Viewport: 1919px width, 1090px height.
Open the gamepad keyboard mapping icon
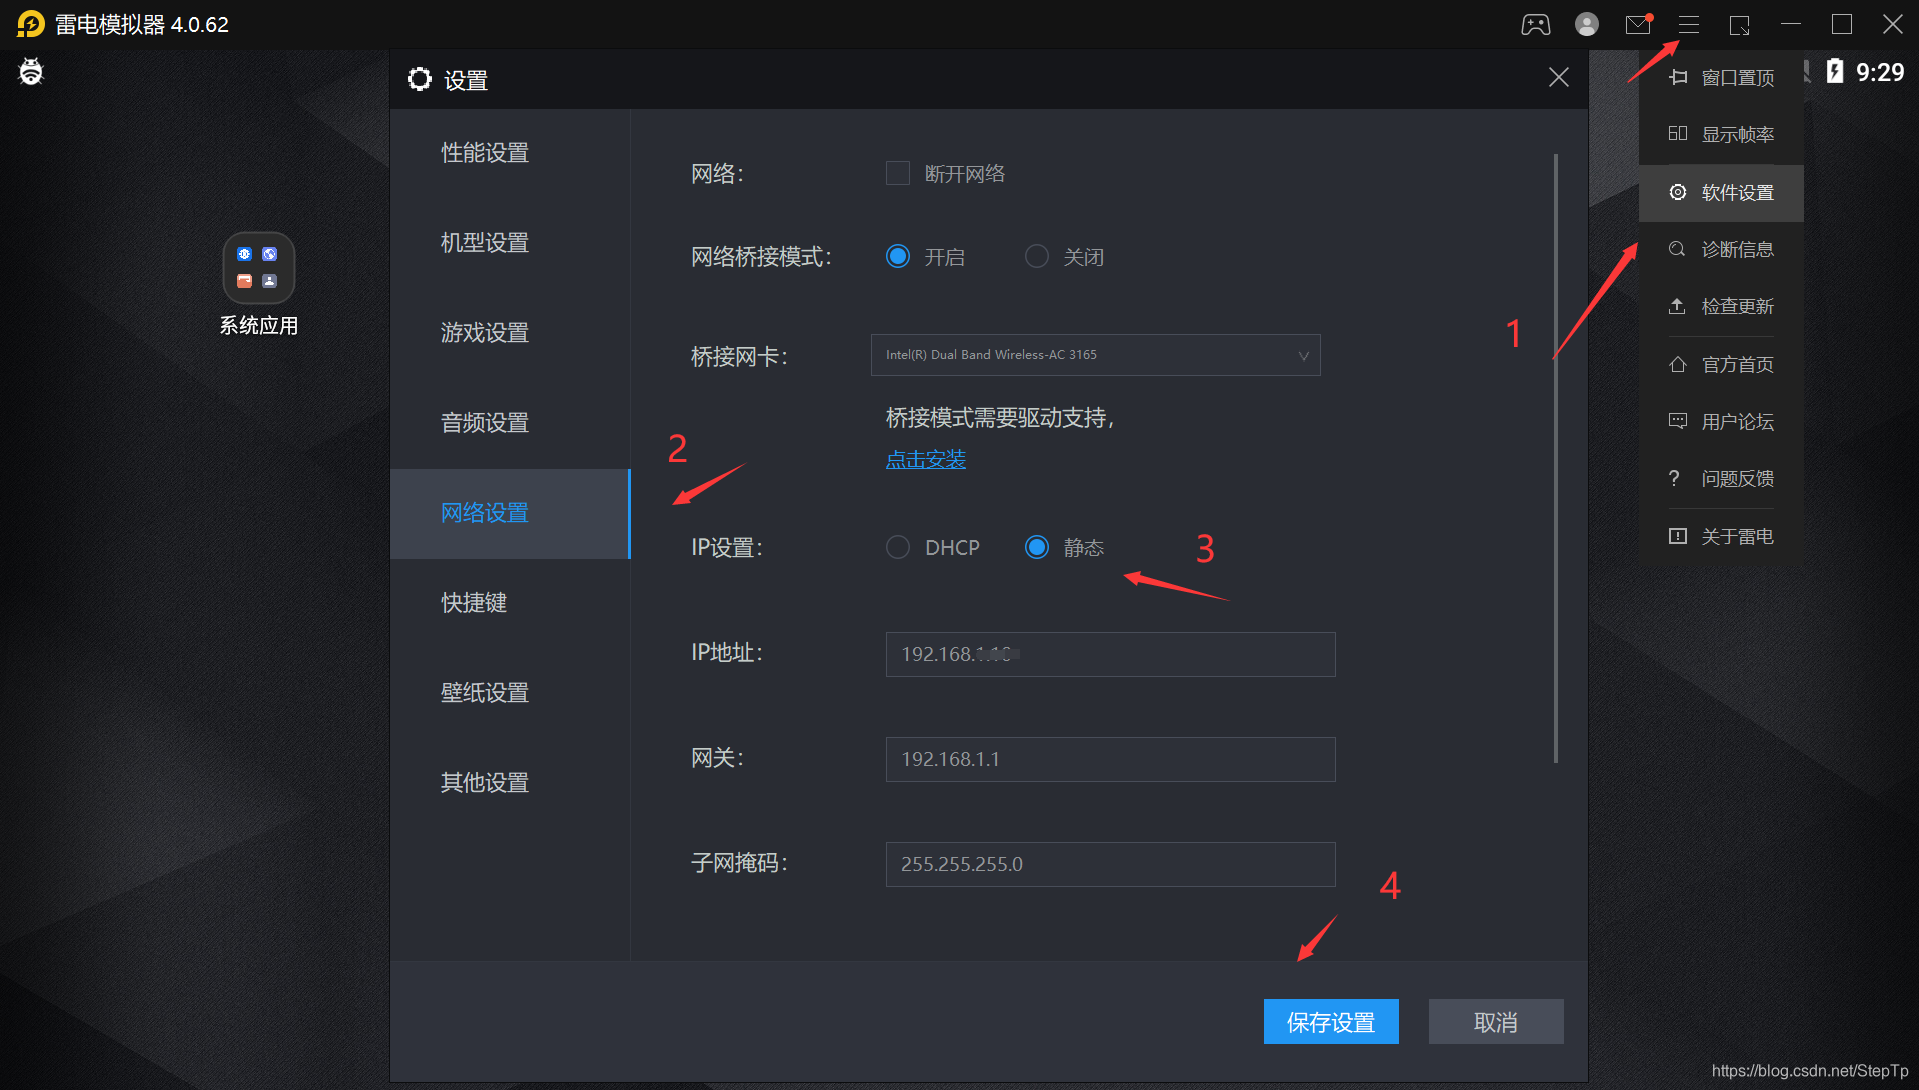1535,24
